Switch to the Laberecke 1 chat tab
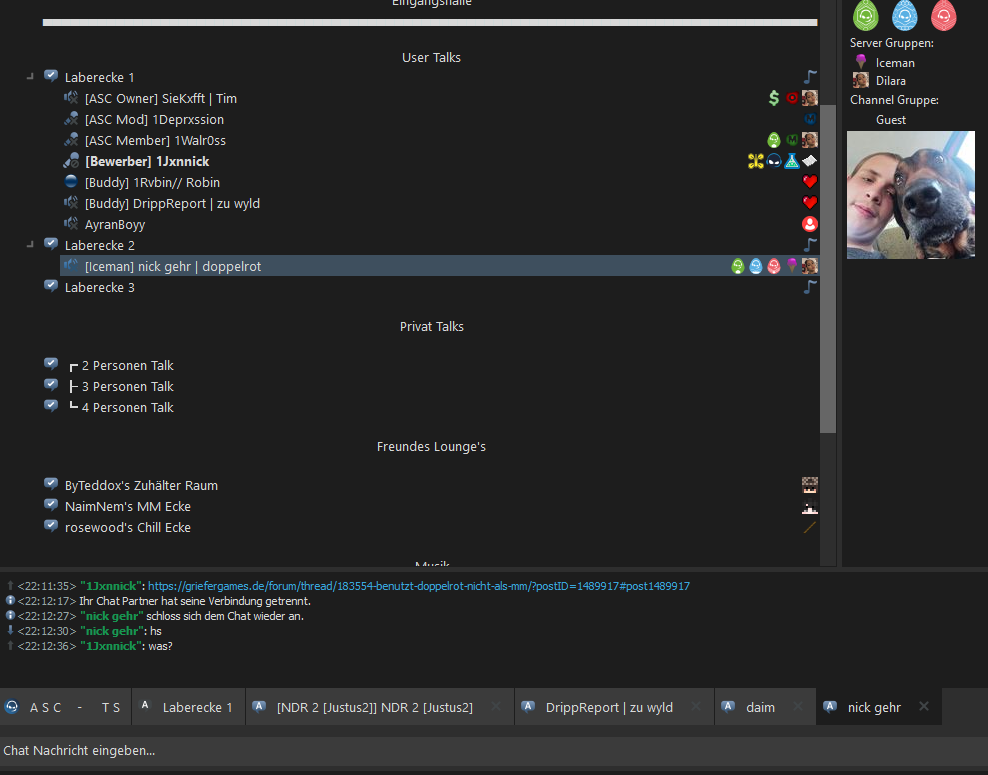Screen dimensions: 988x775 point(188,707)
